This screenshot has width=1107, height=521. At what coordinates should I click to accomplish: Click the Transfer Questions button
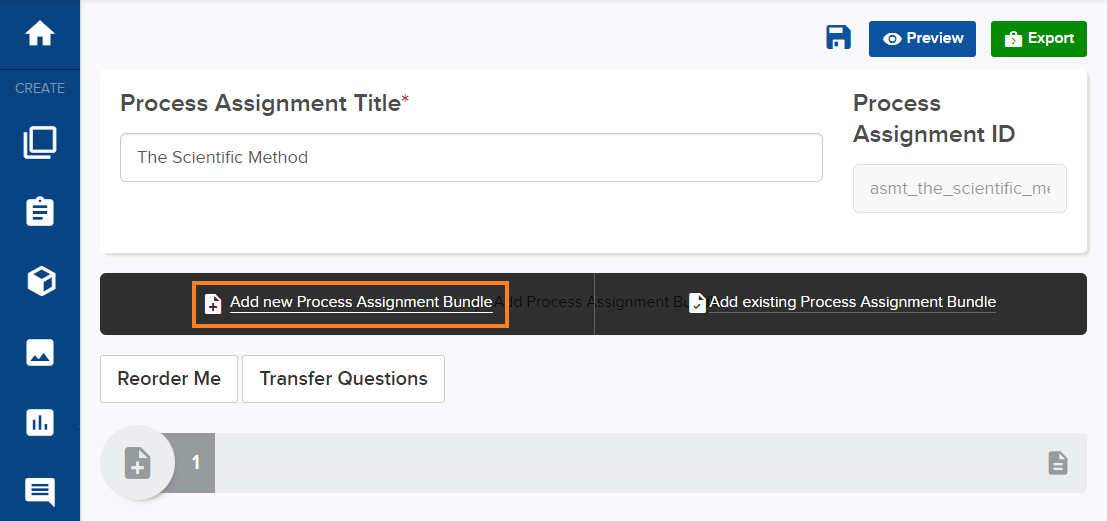click(343, 379)
